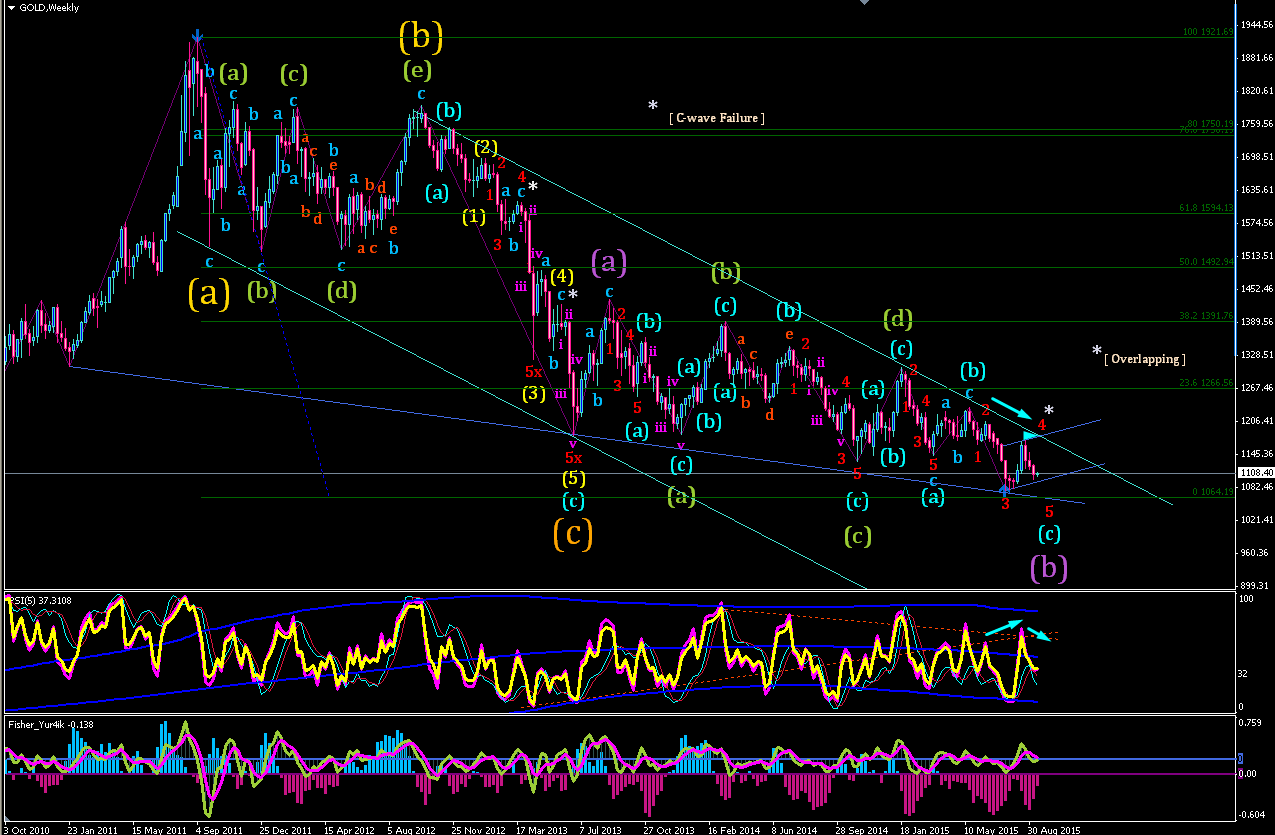1275x835 pixels.
Task: Click the Fibonacci label '38.2 1391.76'
Action: coord(1209,316)
